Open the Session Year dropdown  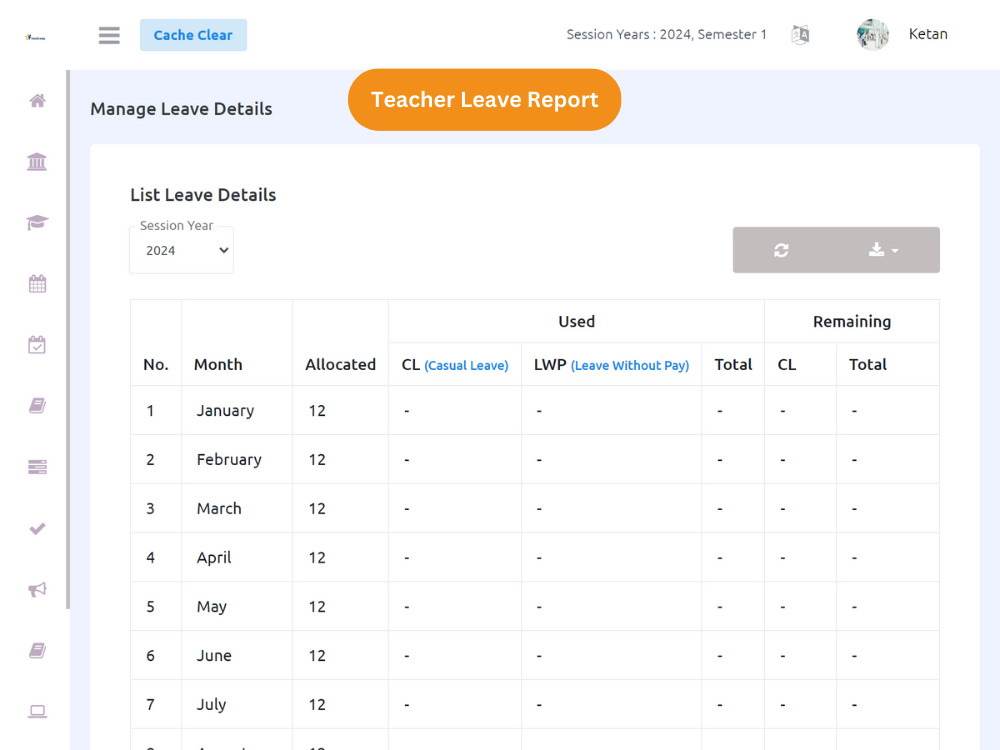[181, 249]
